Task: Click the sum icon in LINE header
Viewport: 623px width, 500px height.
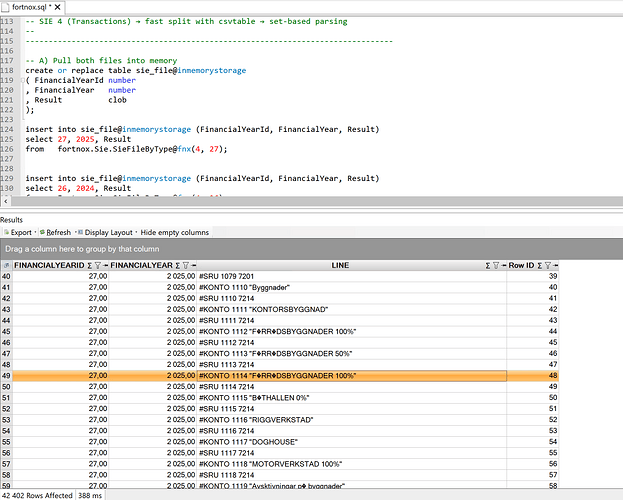Action: coord(487,265)
